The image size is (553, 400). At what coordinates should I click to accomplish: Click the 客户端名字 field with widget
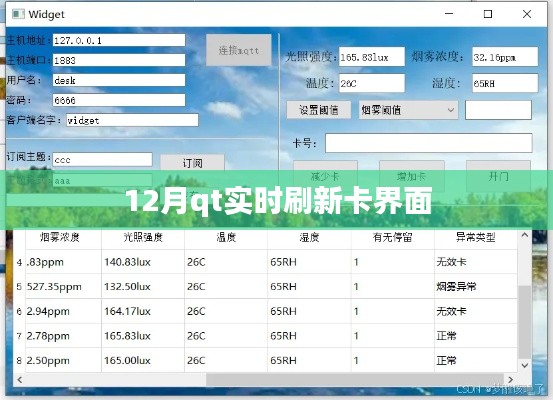[132, 120]
